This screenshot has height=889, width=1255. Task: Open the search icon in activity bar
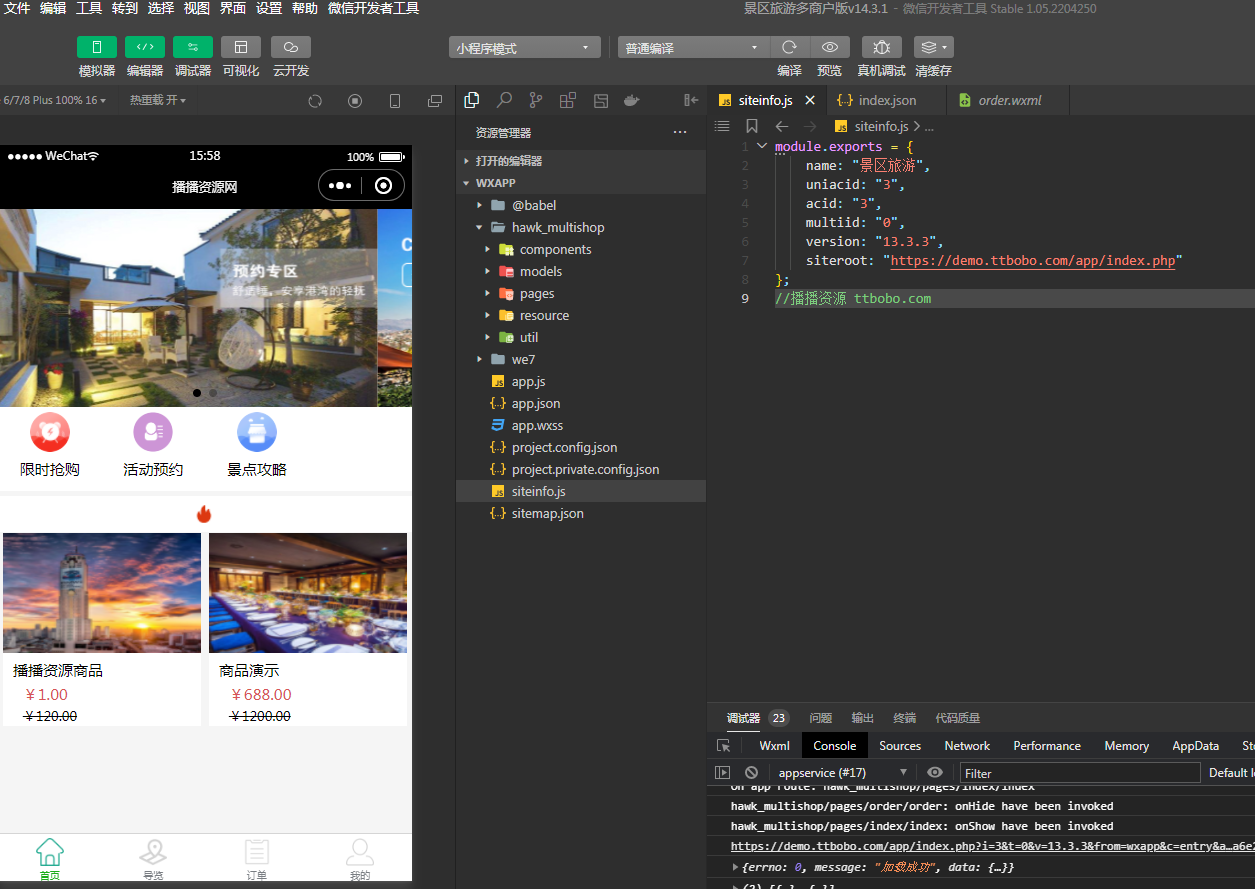pos(504,100)
